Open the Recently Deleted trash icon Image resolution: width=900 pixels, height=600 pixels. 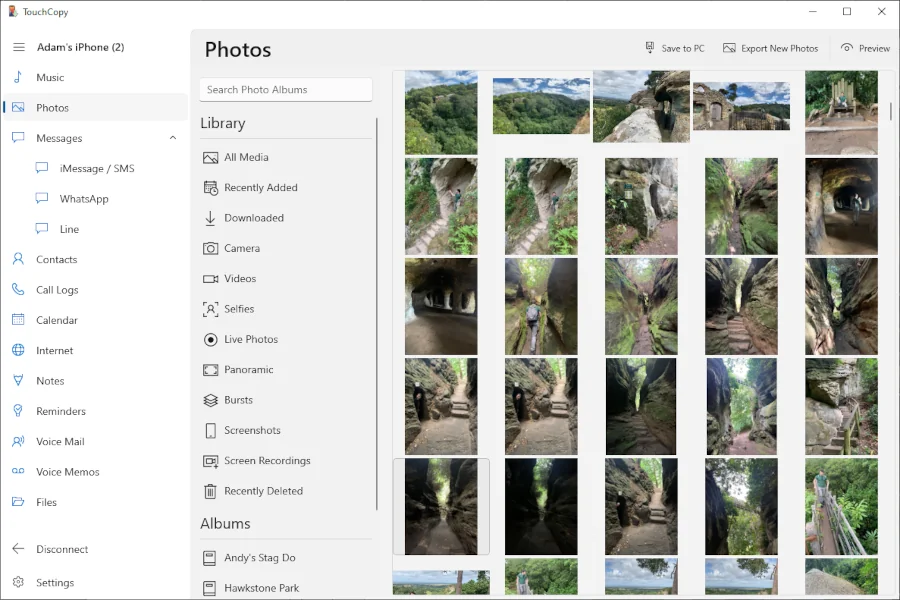pyautogui.click(x=211, y=491)
